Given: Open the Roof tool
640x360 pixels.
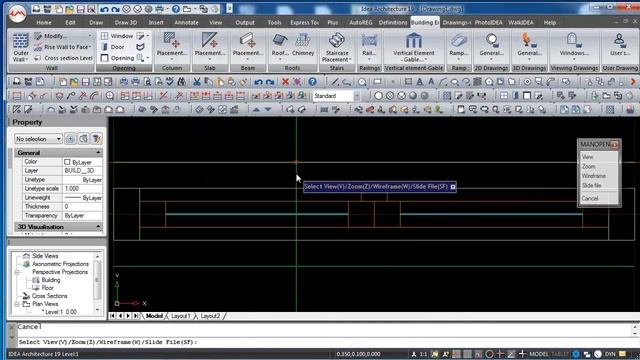Looking at the screenshot, I should pos(280,45).
